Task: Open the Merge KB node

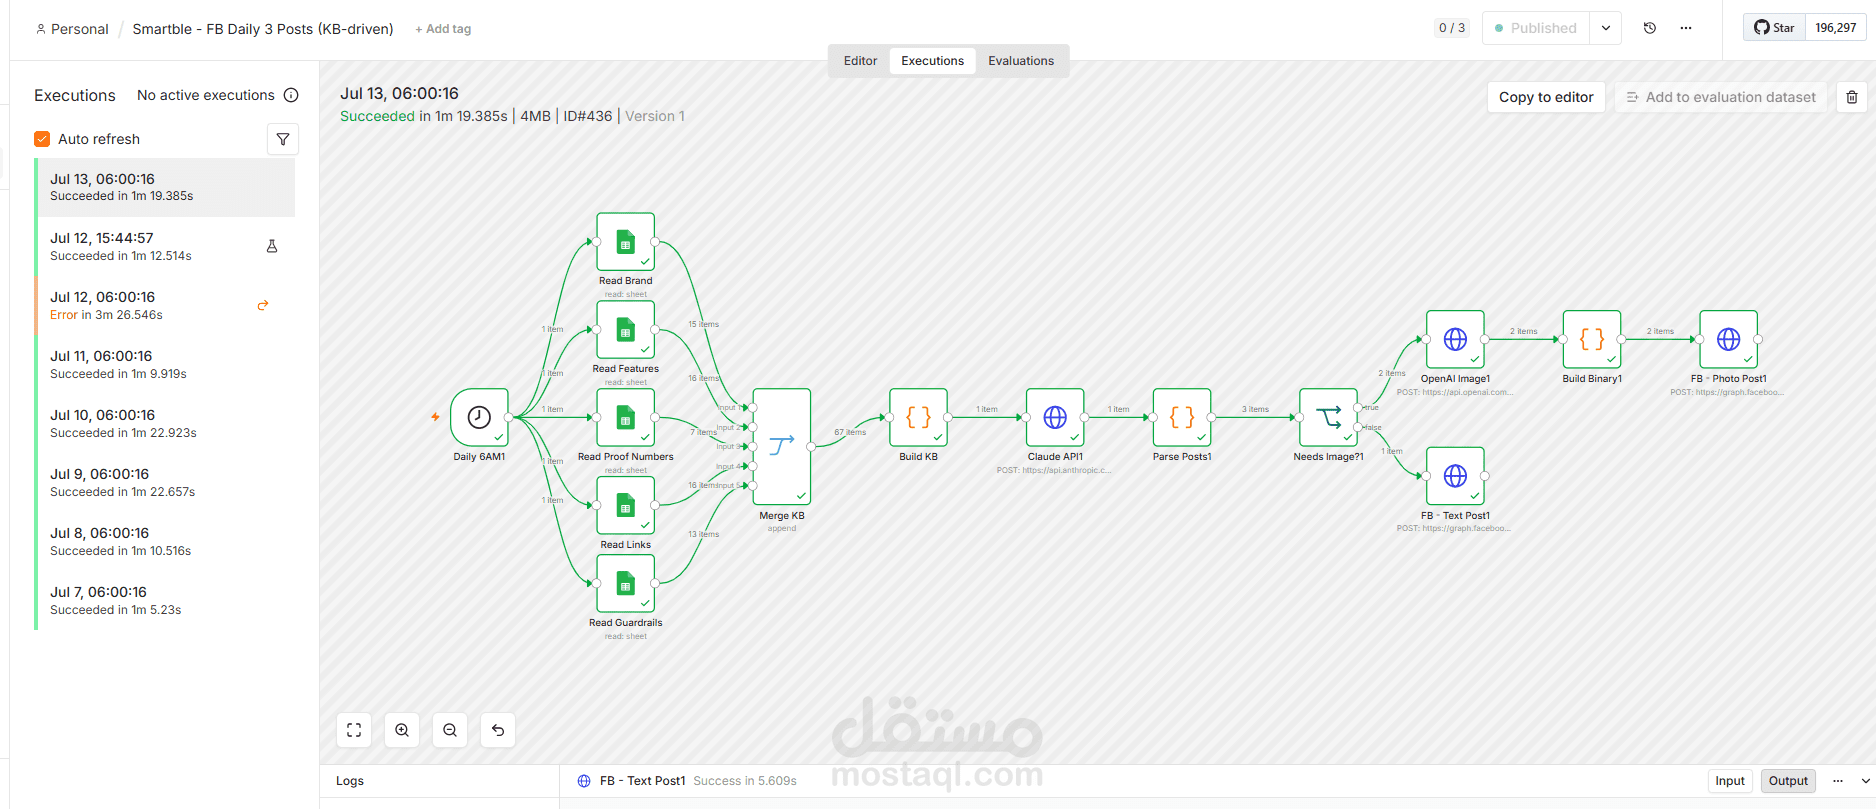Action: [x=781, y=446]
